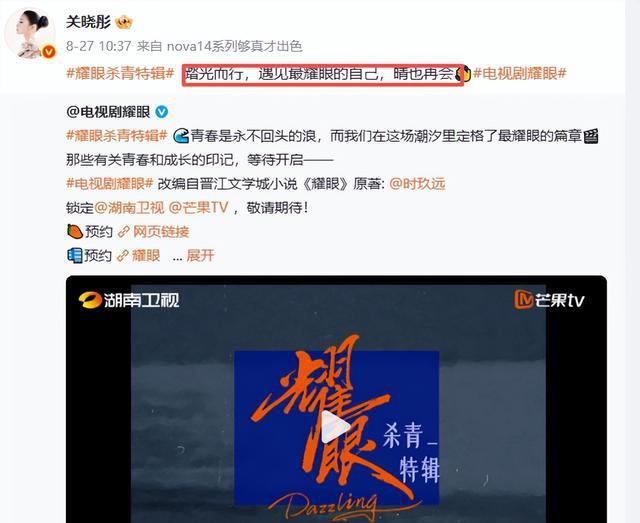
Task: Click the blue TV icon beside second 预约
Action: click(74, 256)
